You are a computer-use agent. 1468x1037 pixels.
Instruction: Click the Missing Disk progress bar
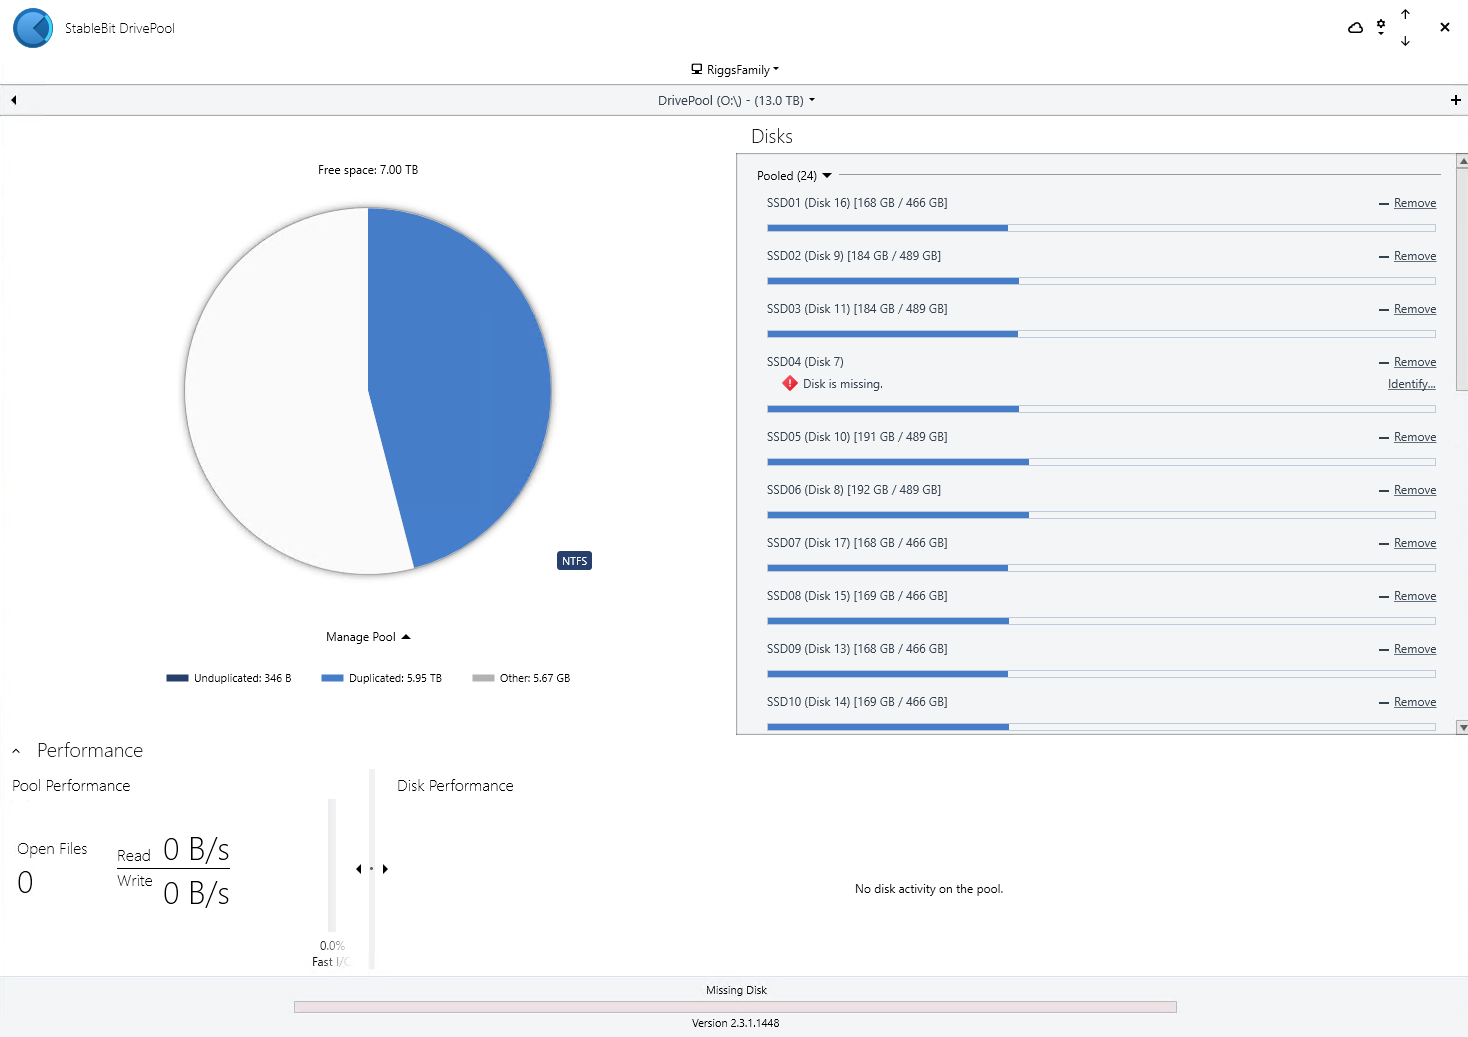[x=735, y=1007]
